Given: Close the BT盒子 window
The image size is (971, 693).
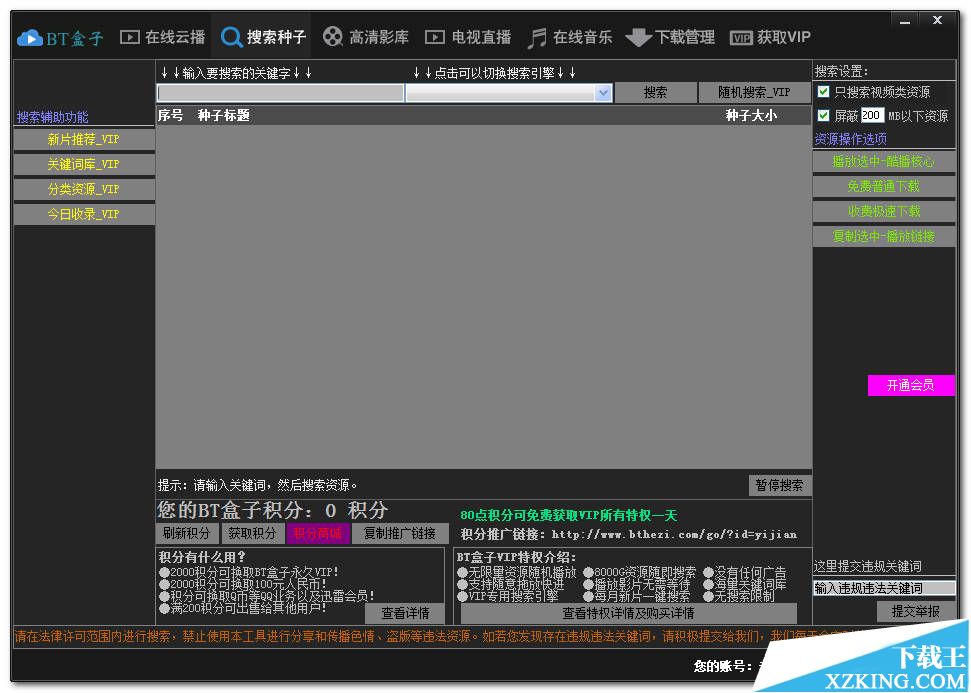Looking at the screenshot, I should coord(938,20).
